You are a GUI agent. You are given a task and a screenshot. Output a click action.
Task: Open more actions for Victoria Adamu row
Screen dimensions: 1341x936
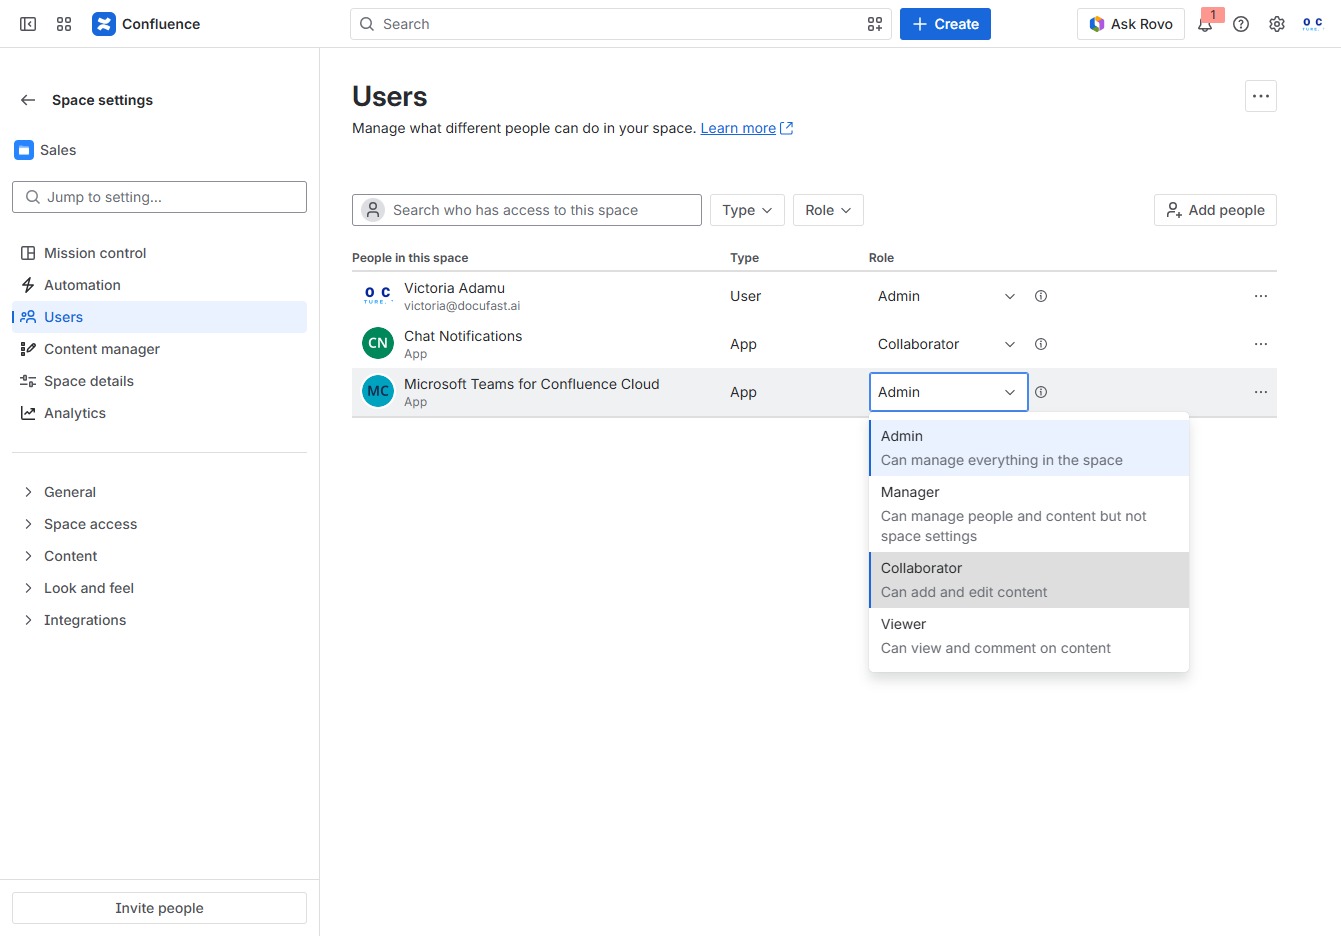(1261, 296)
